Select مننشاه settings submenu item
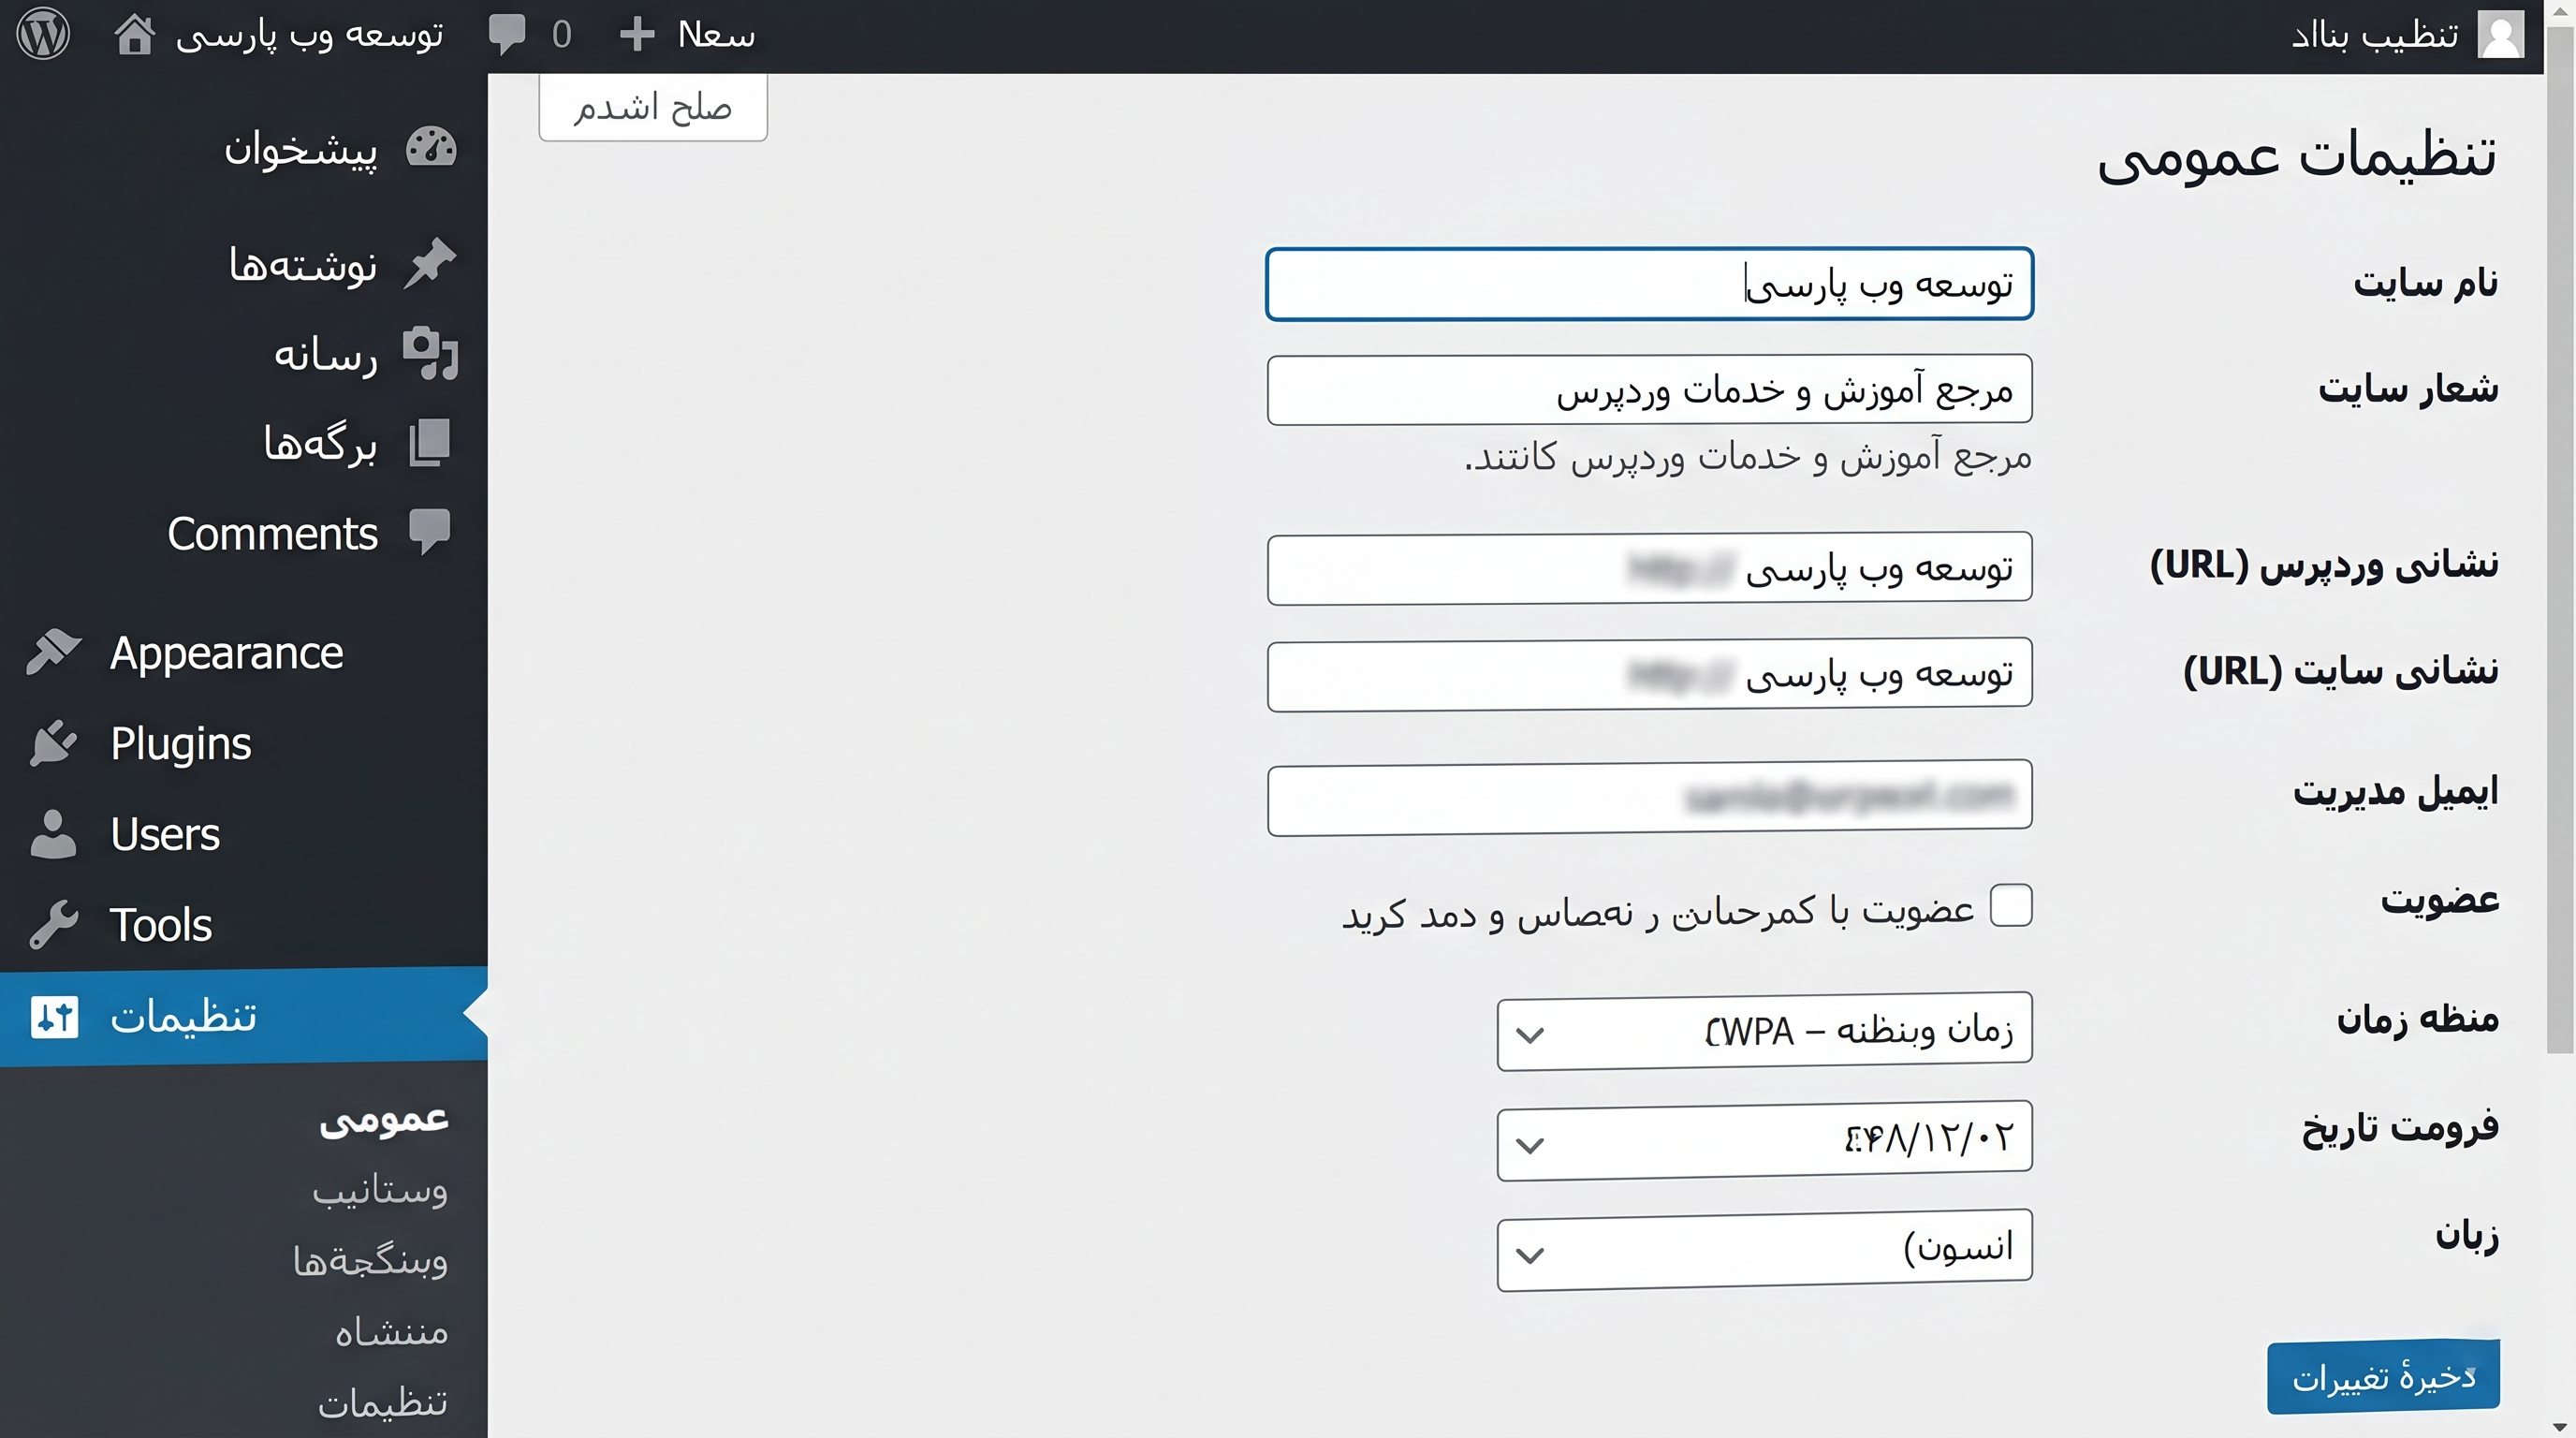Screen dimensions: 2576x1438 click(391, 1332)
